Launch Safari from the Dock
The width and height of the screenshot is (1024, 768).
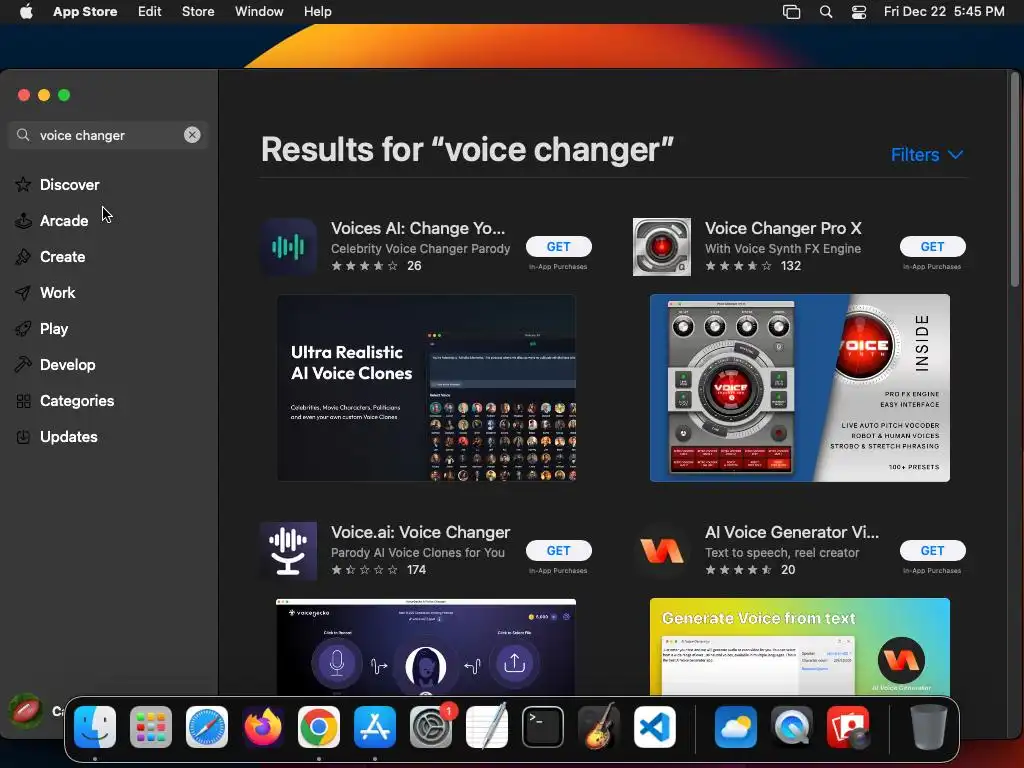(x=207, y=727)
